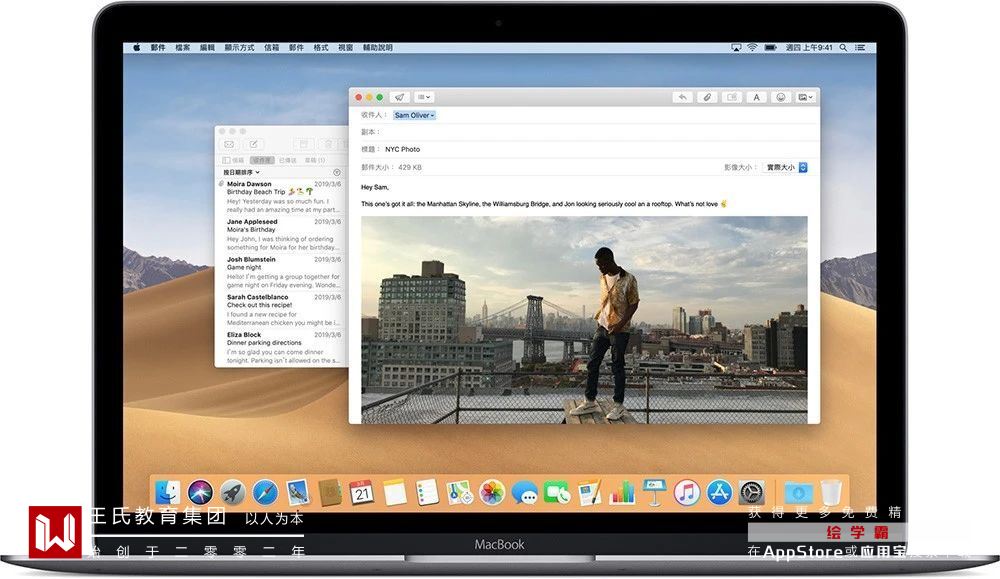Open Photos pinwheel icon in Dock
Viewport: 1000px width, 579px height.
[x=492, y=492]
